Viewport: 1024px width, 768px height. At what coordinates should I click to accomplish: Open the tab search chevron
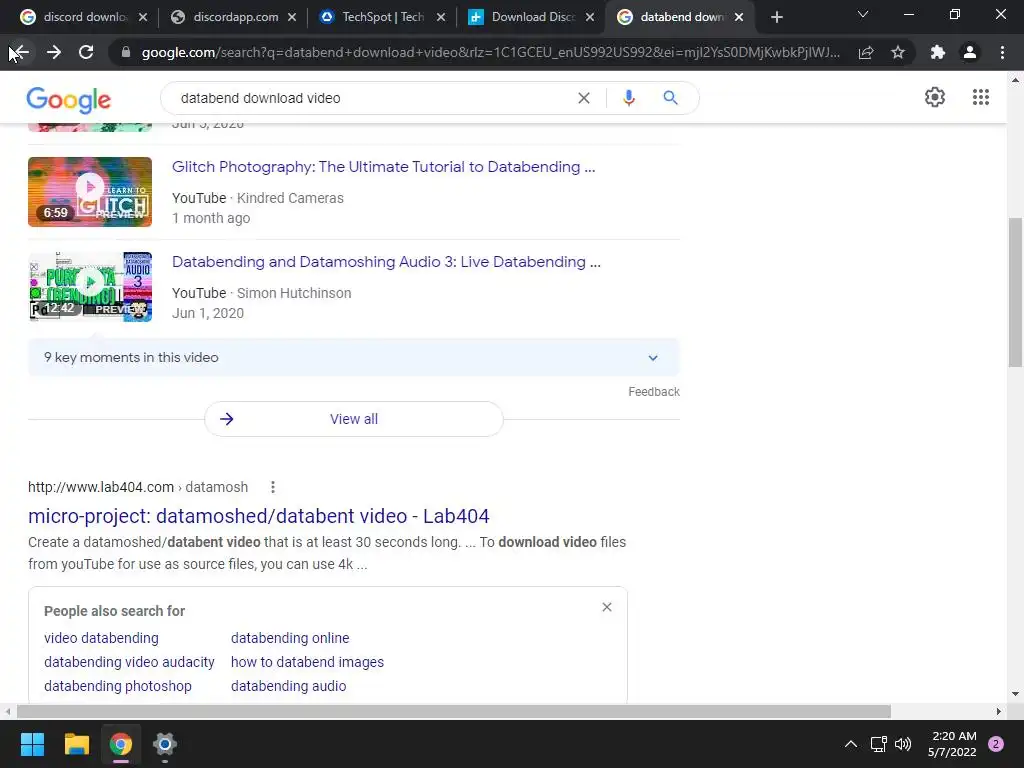[x=863, y=14]
